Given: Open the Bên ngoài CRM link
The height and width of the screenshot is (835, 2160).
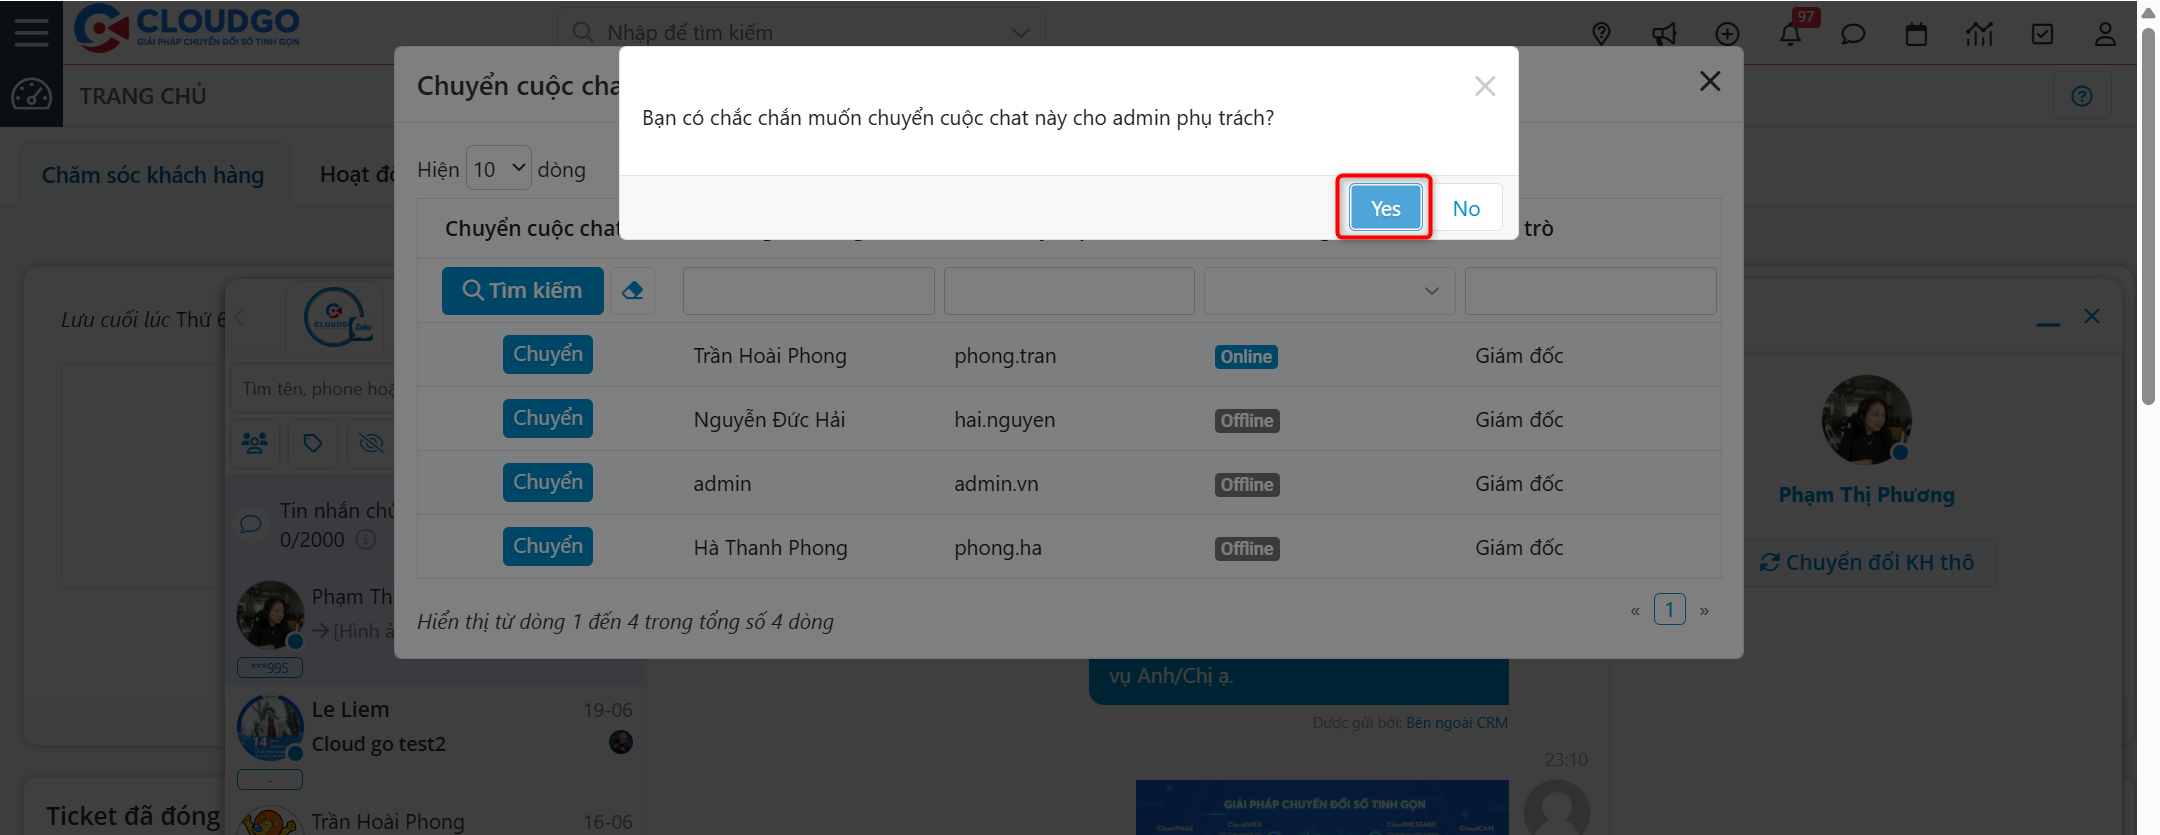Looking at the screenshot, I should [x=1457, y=723].
